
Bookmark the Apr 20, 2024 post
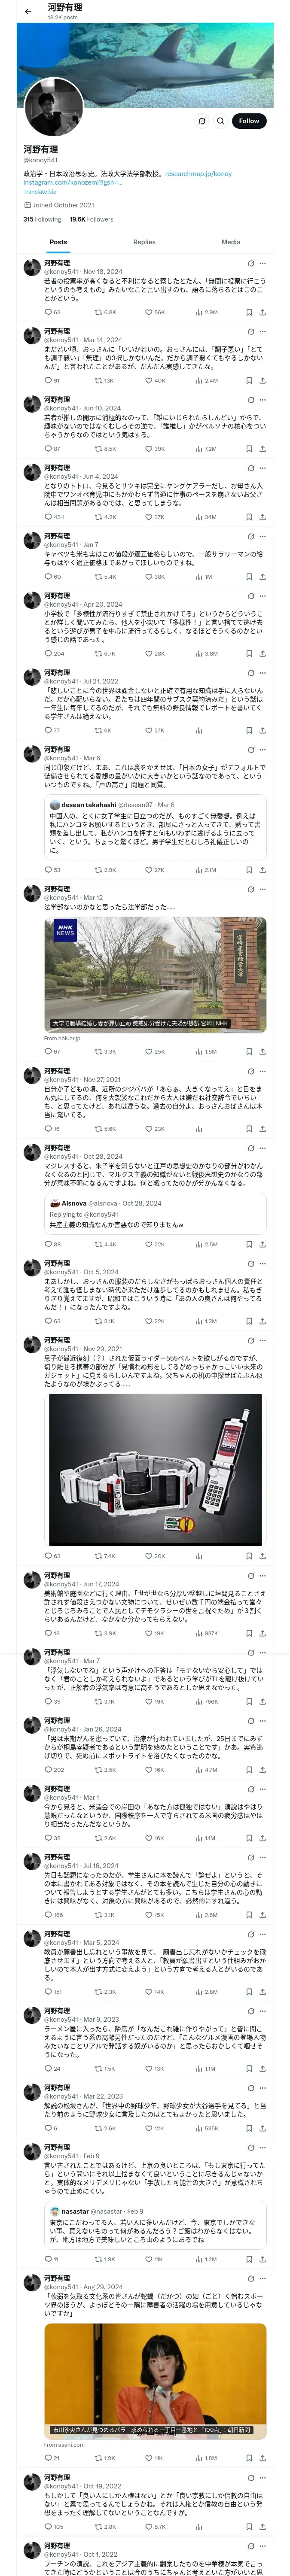pyautogui.click(x=249, y=653)
